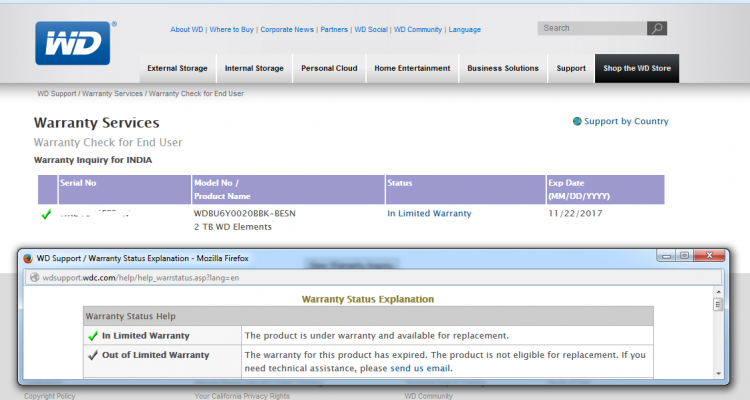Click the Exp Date column header
The image size is (750, 400).
coord(606,189)
